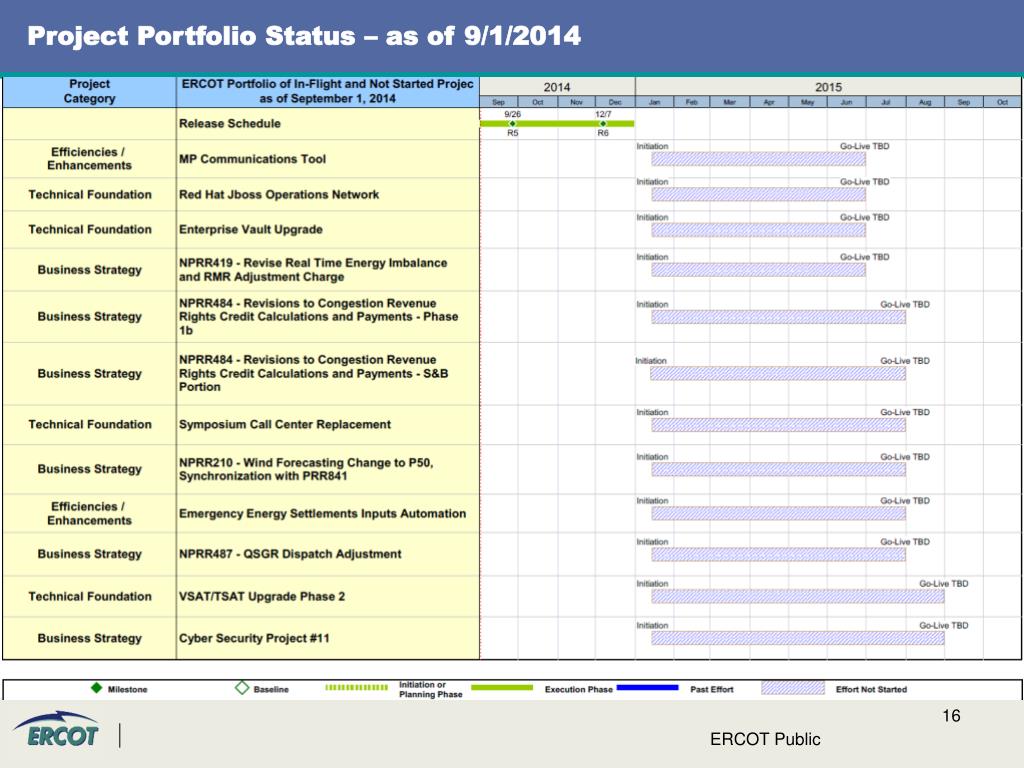
Task: Select the VSAT/TSAT Upgrade Phase 2 bar
Action: [x=797, y=596]
